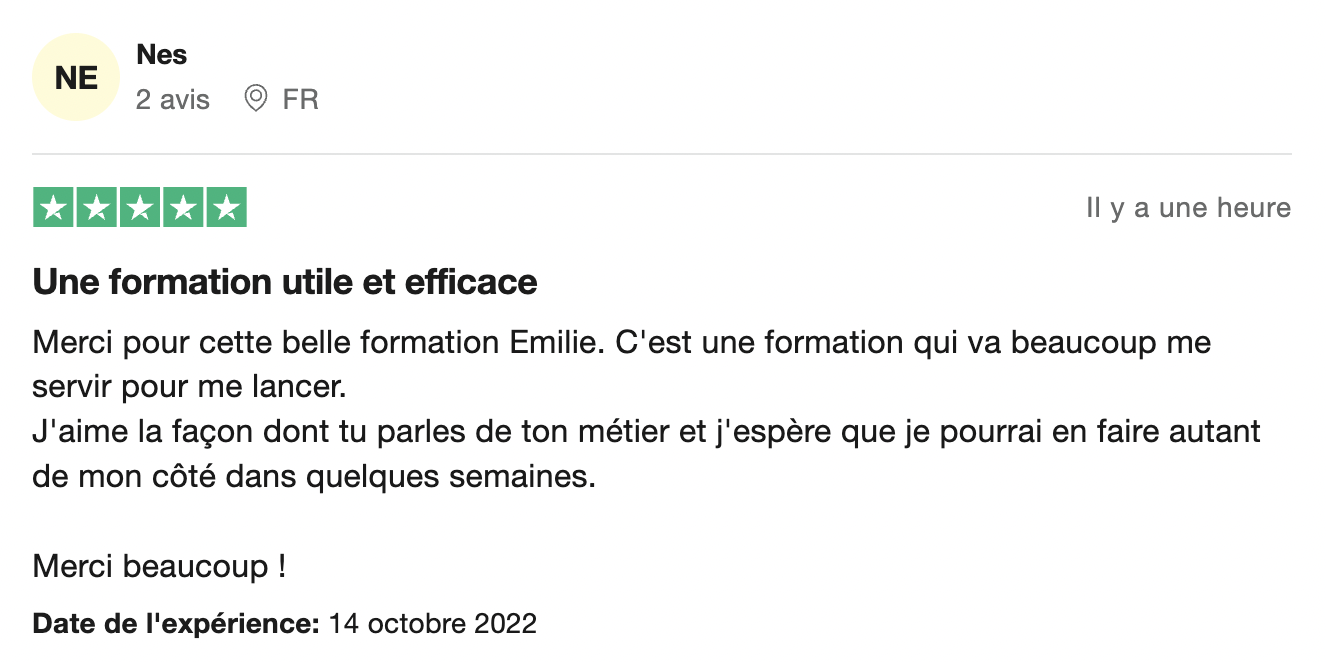Open the profile of reviewer Nes

coord(162,54)
